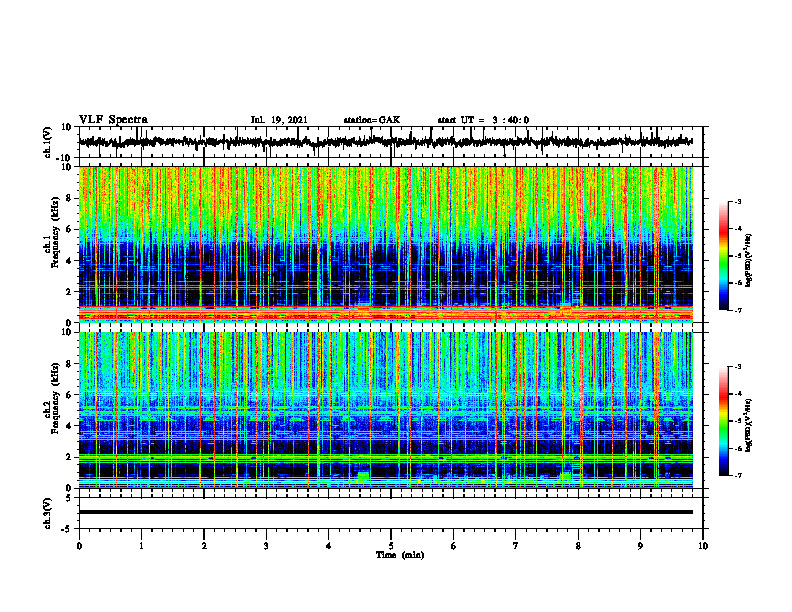Click the "ch.1(V)" axis label
The width and height of the screenshot is (792, 612).
[x=48, y=142]
